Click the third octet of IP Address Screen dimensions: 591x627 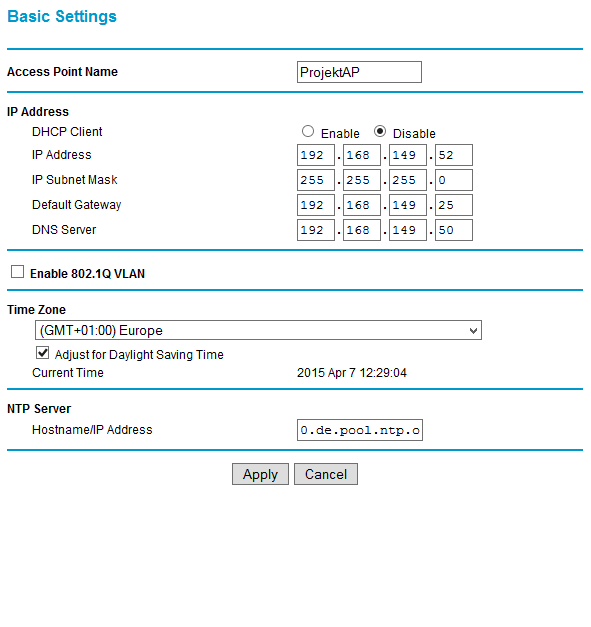408,155
